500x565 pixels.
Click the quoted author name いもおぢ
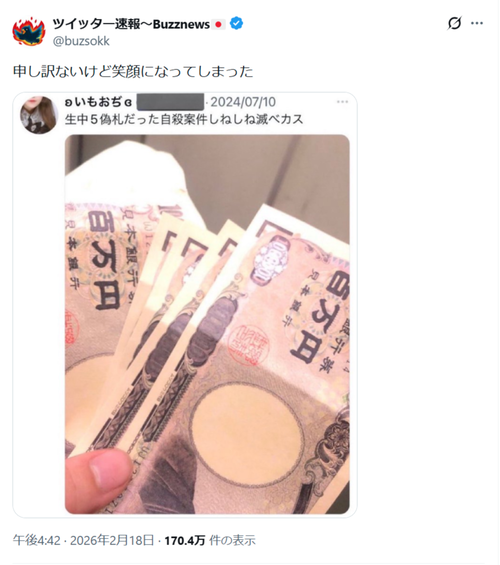(98, 102)
